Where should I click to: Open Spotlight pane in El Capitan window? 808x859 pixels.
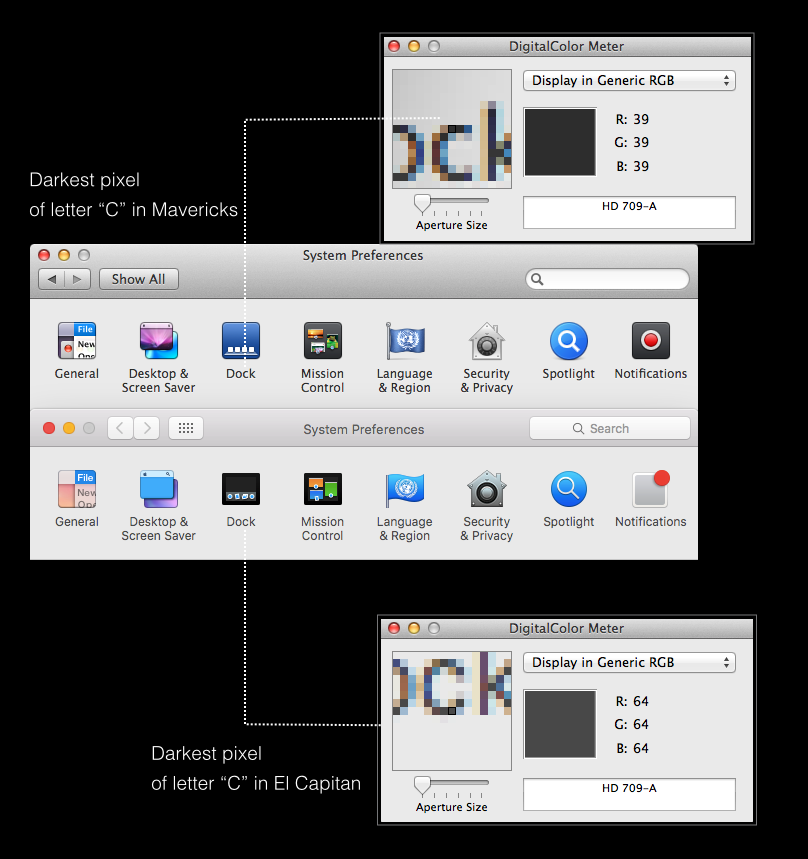pyautogui.click(x=569, y=489)
